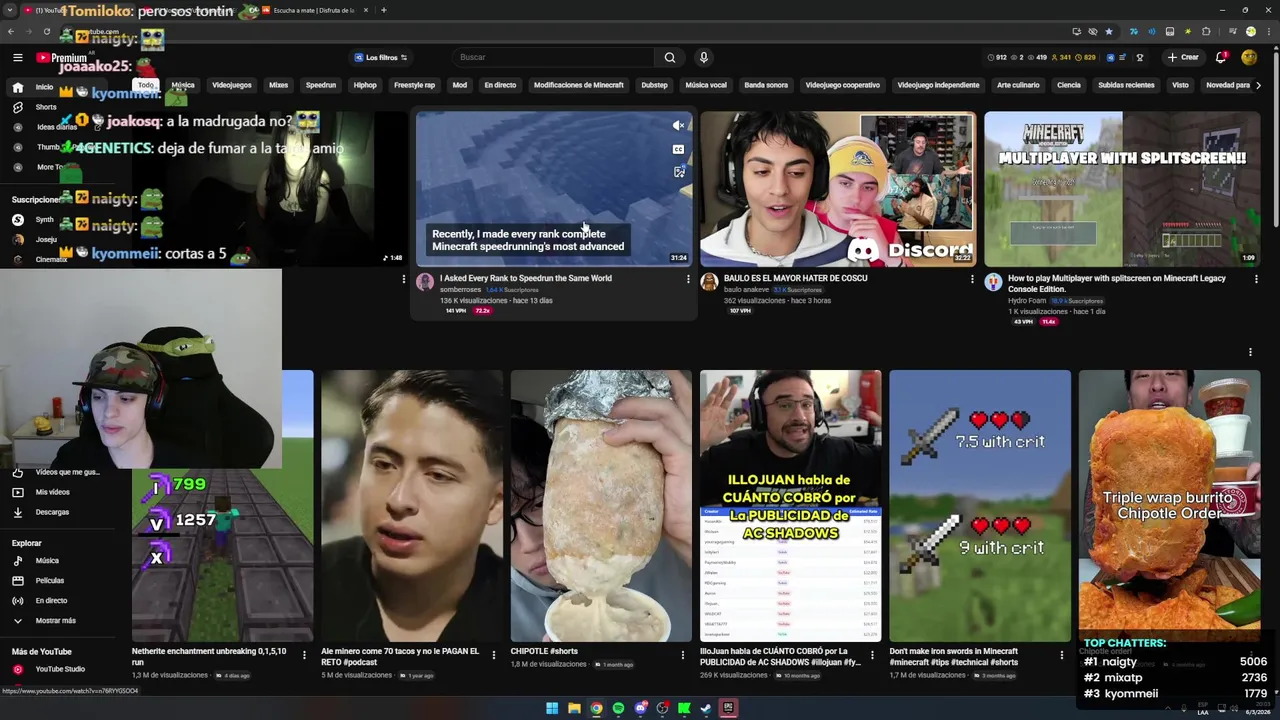Open 'How to play Multiplayer with splitscreen' title

[1116, 284]
